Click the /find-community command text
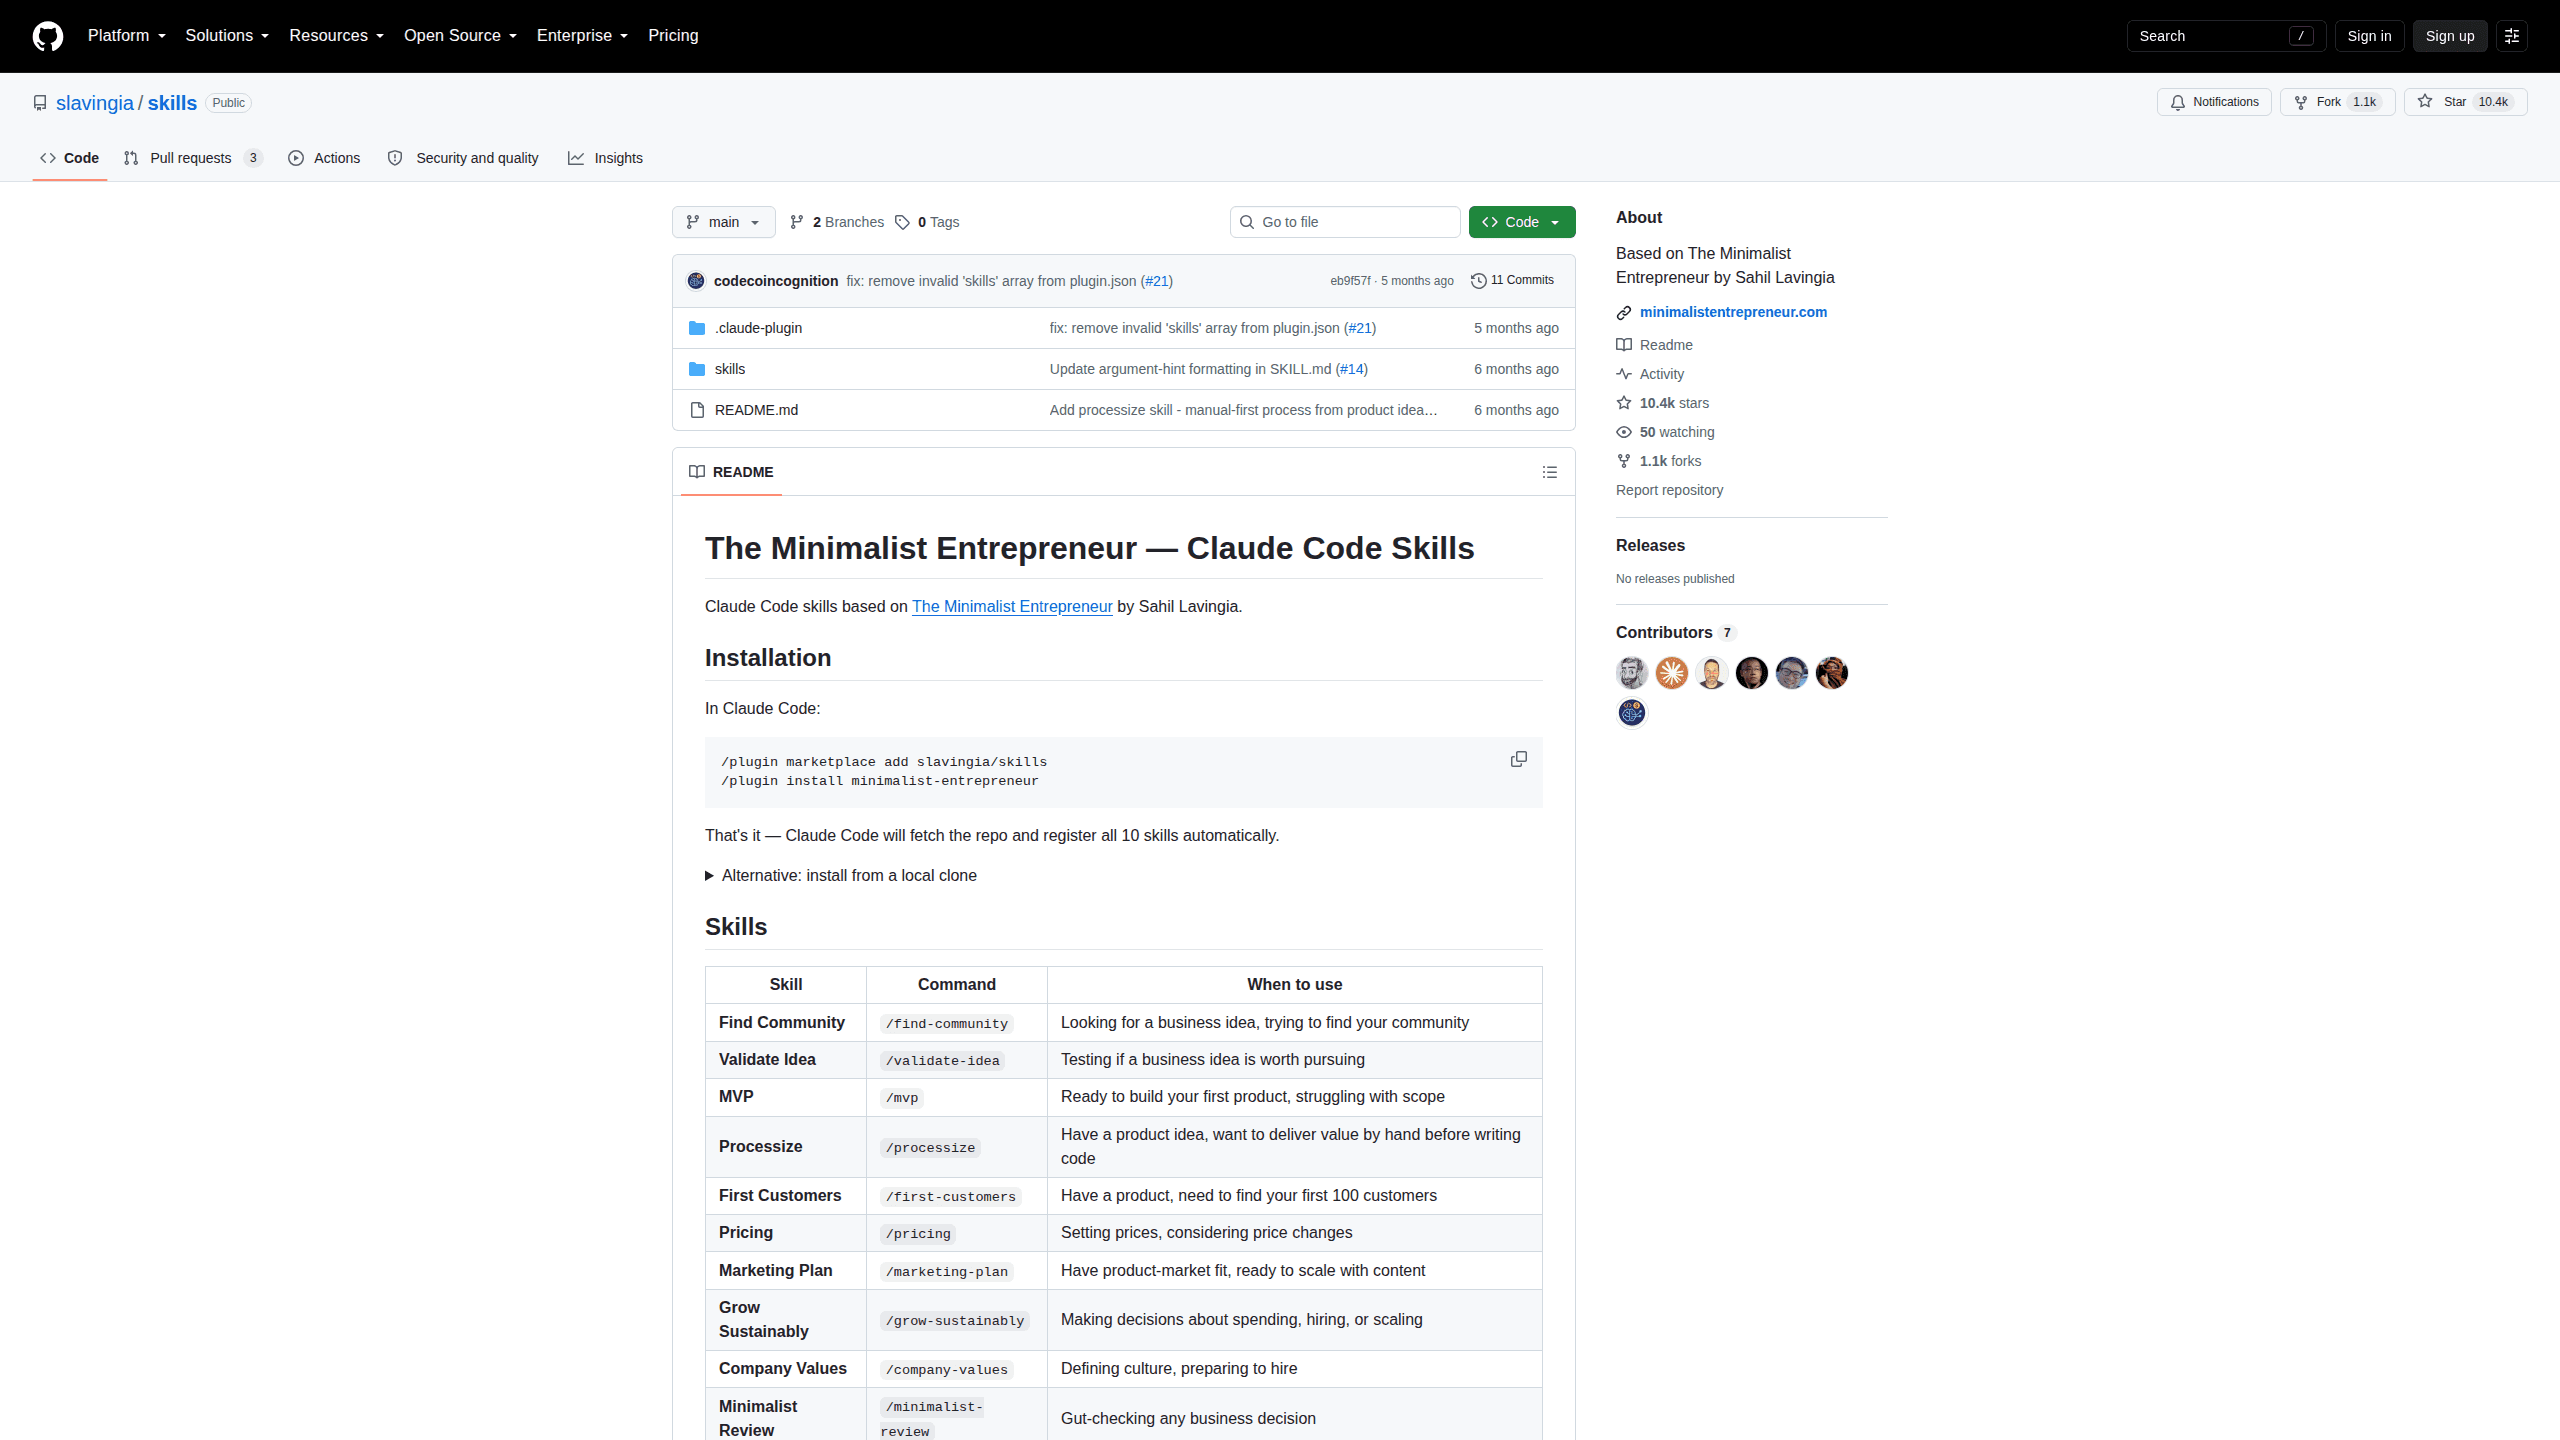 946,1023
